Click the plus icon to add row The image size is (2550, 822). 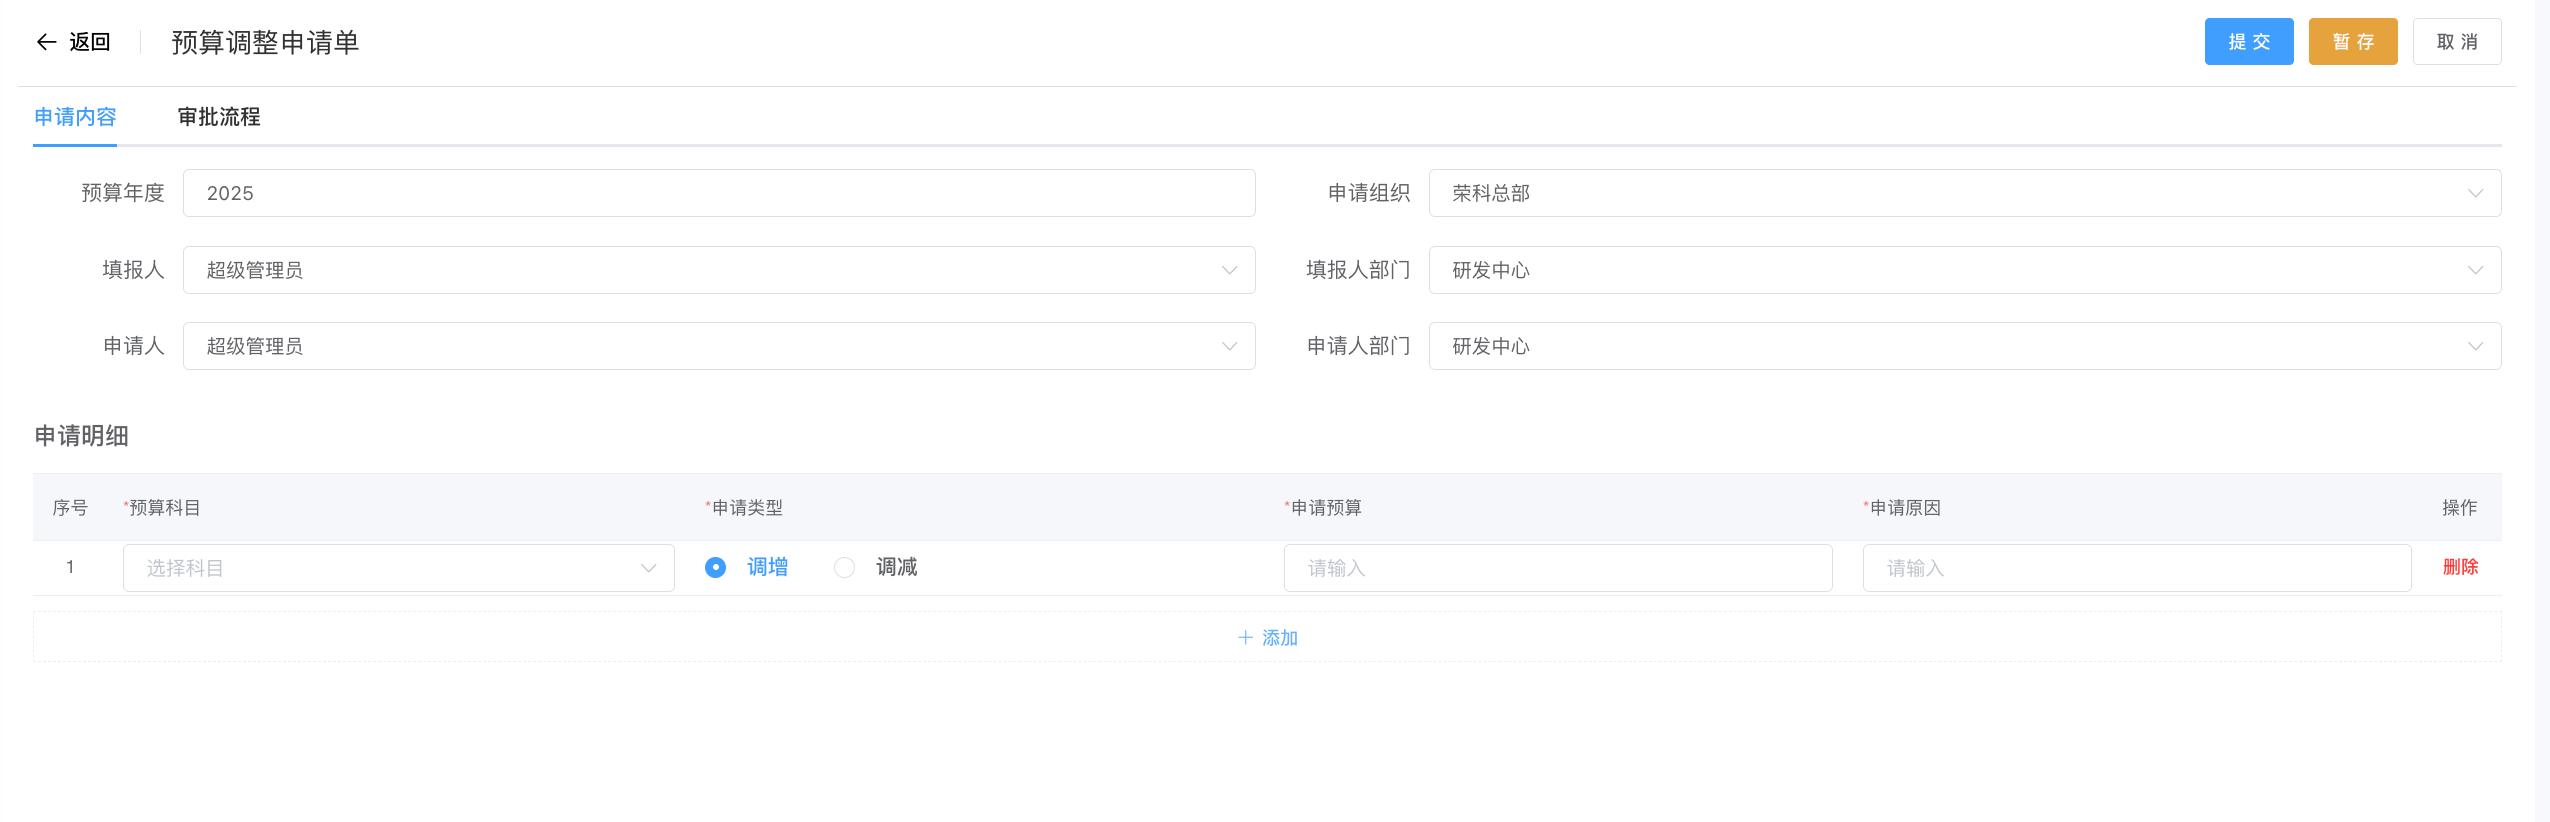pyautogui.click(x=1245, y=638)
